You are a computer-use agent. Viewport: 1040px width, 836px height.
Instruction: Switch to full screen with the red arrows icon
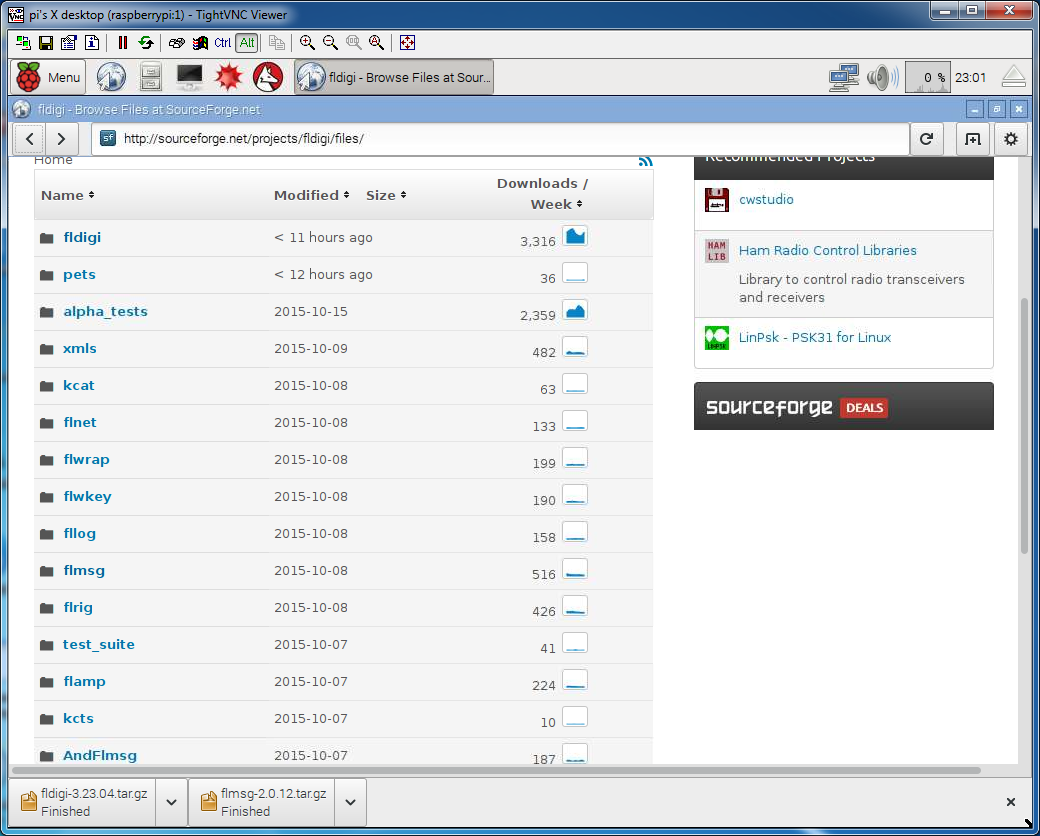click(x=407, y=43)
